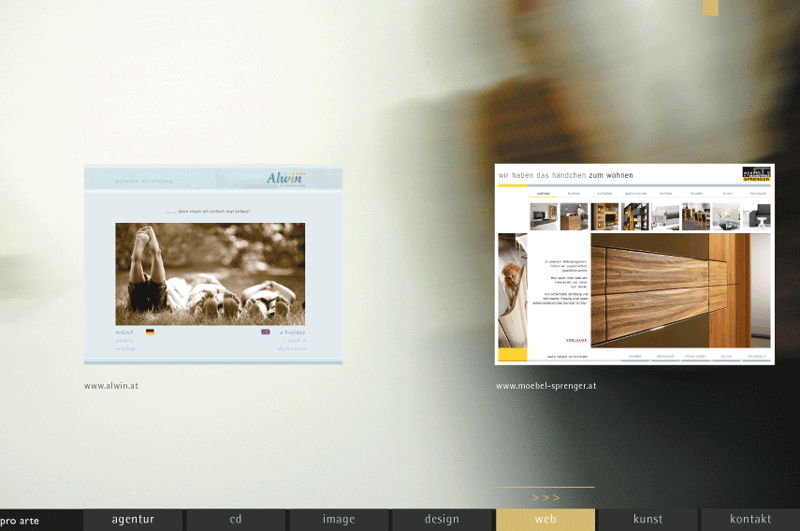Viewport: 800px width, 531px height.
Task: Click the sepia children-in-grass photo
Action: (210, 272)
